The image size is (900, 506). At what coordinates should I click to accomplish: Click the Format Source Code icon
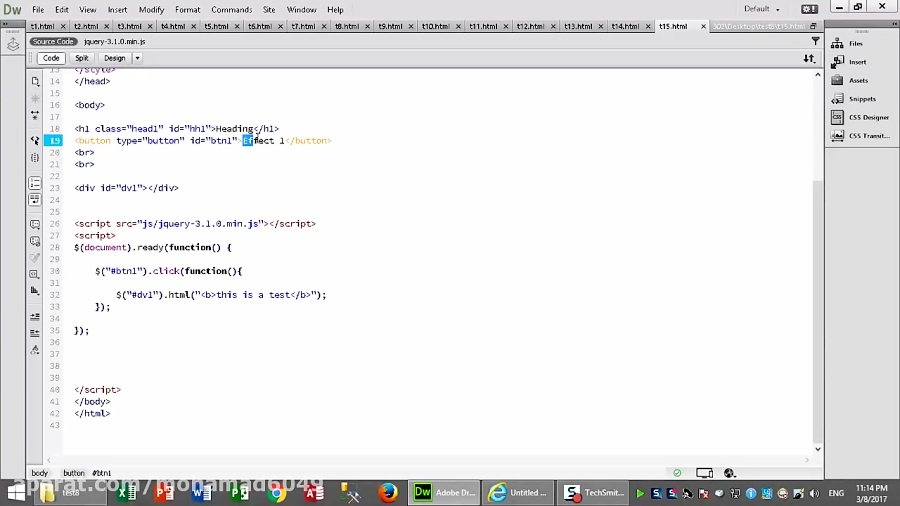tap(35, 350)
